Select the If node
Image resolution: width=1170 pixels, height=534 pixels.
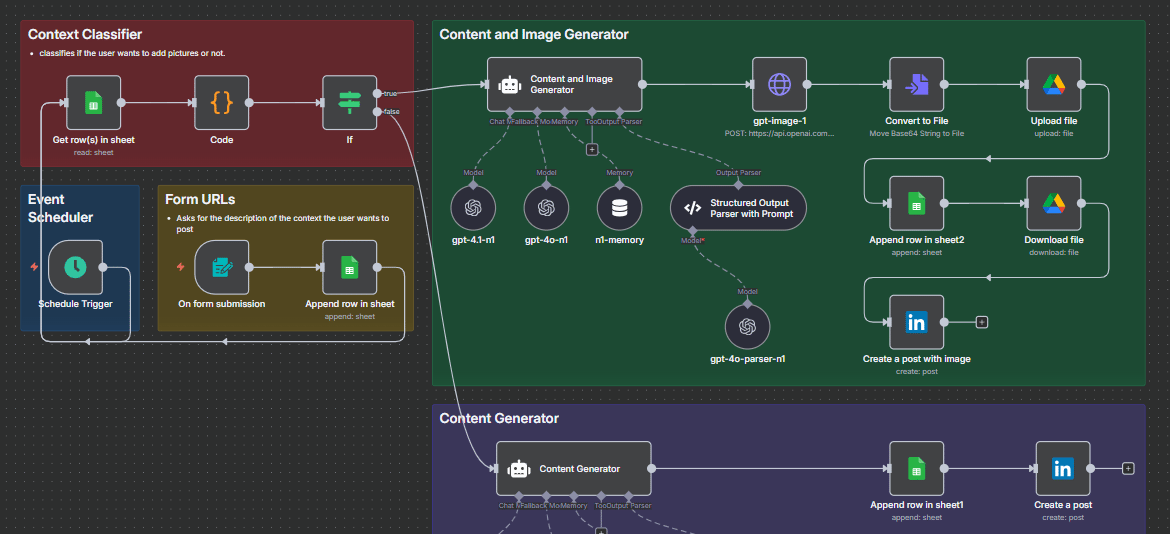click(x=349, y=102)
